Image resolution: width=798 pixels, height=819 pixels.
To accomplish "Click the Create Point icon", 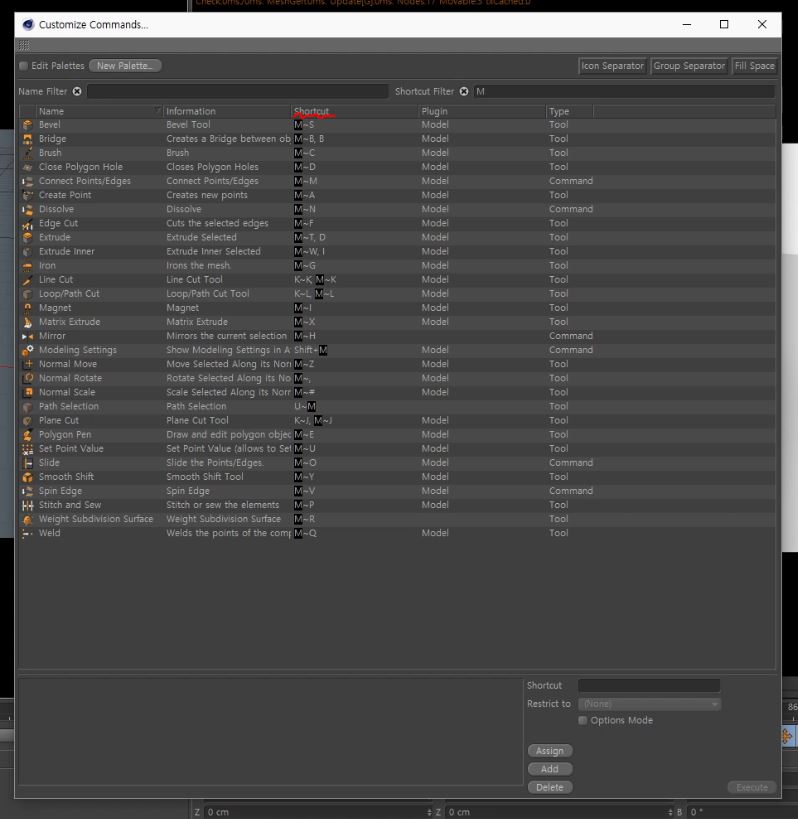I will tap(28, 195).
